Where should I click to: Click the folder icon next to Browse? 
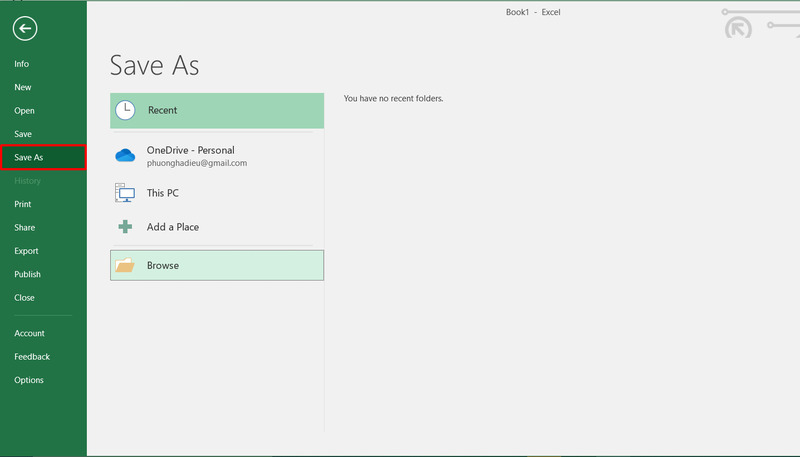point(125,265)
